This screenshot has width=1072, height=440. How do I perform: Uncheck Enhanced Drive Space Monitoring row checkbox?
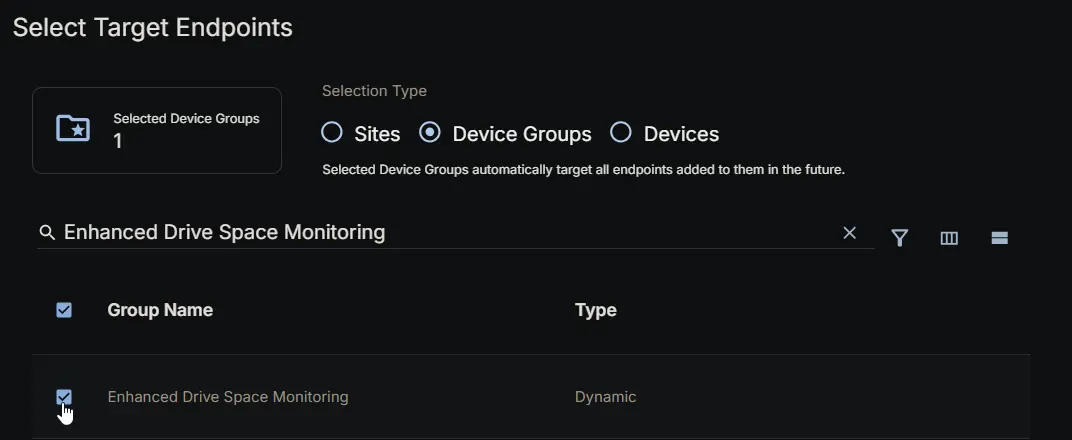[64, 396]
